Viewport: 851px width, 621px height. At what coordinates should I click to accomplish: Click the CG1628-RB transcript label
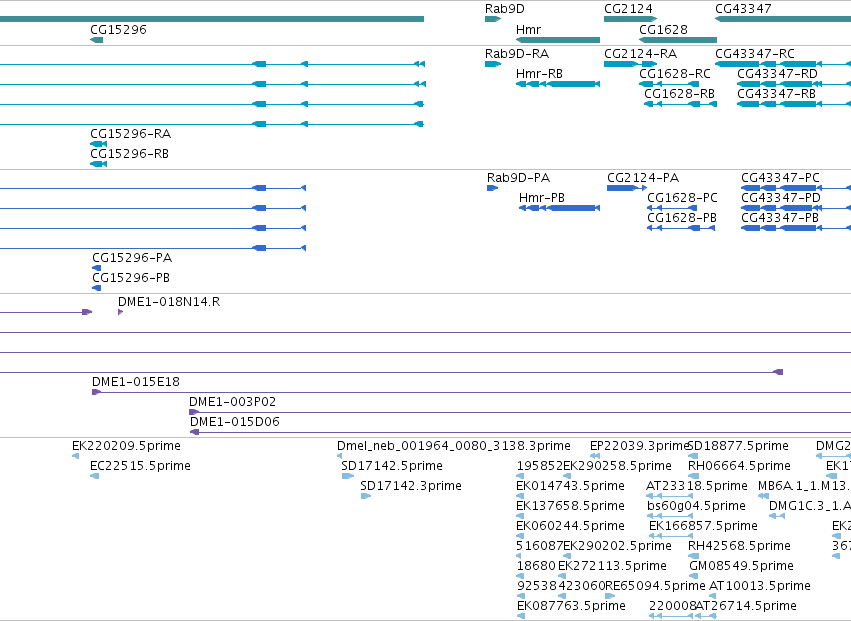click(679, 93)
